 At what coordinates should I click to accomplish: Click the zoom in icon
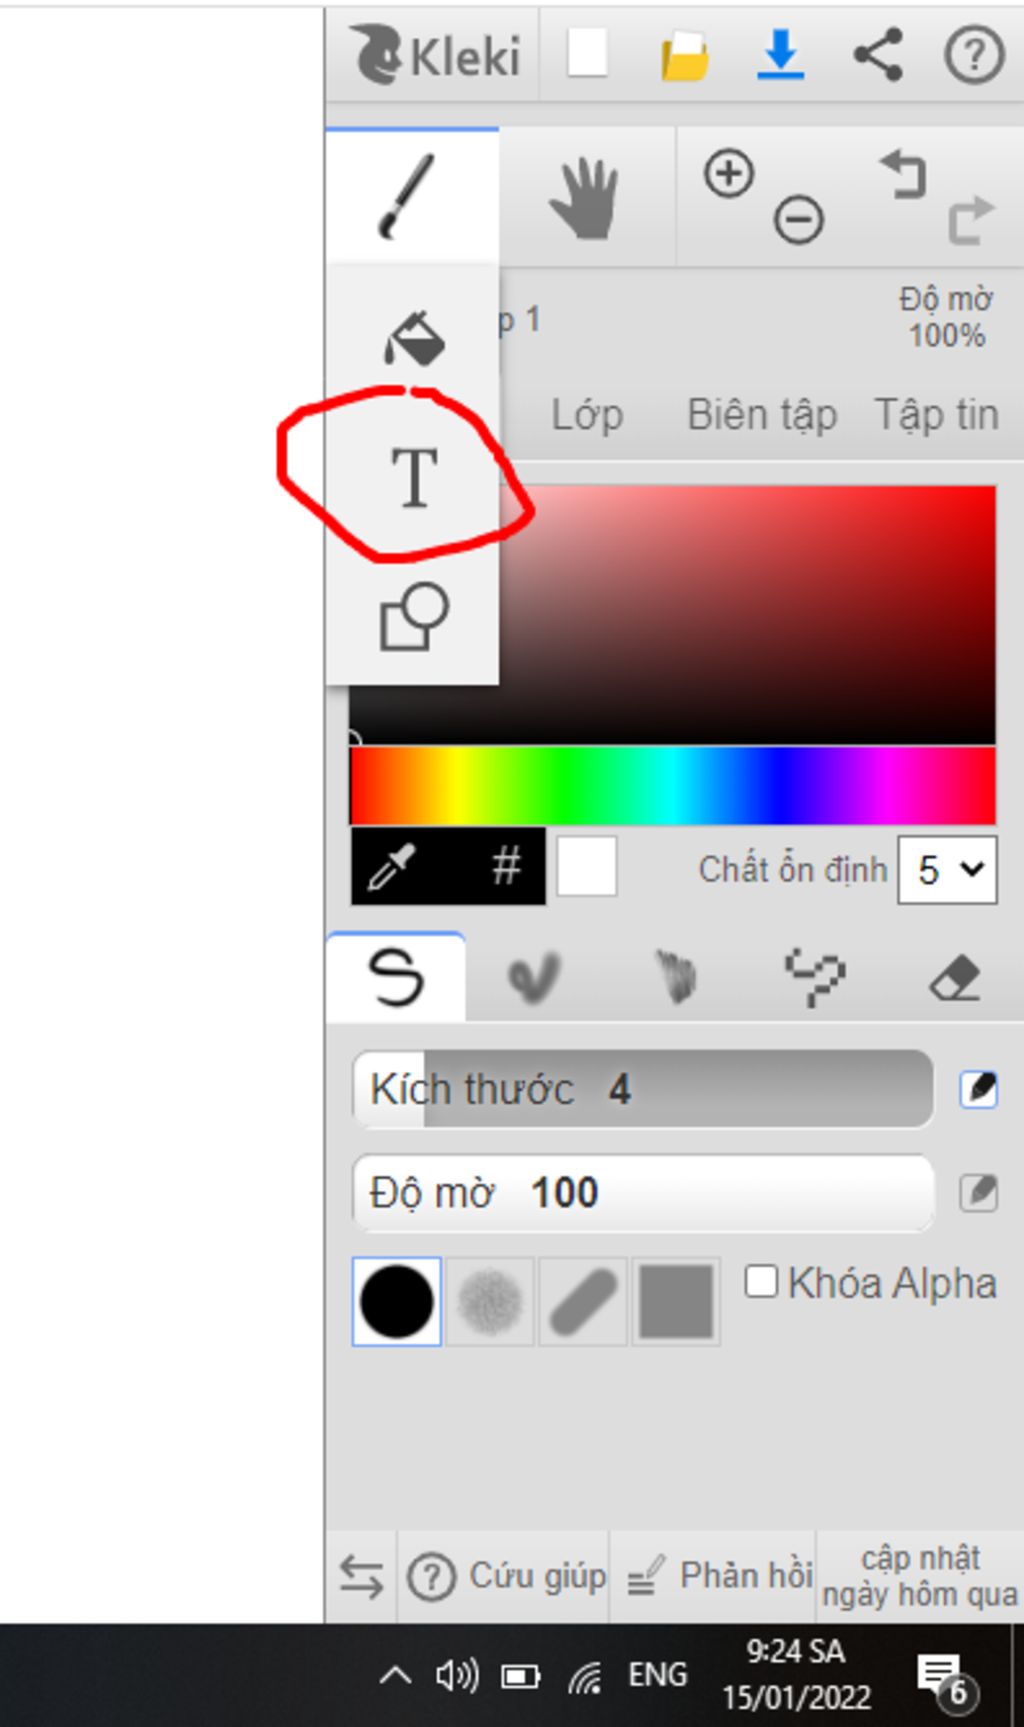728,174
